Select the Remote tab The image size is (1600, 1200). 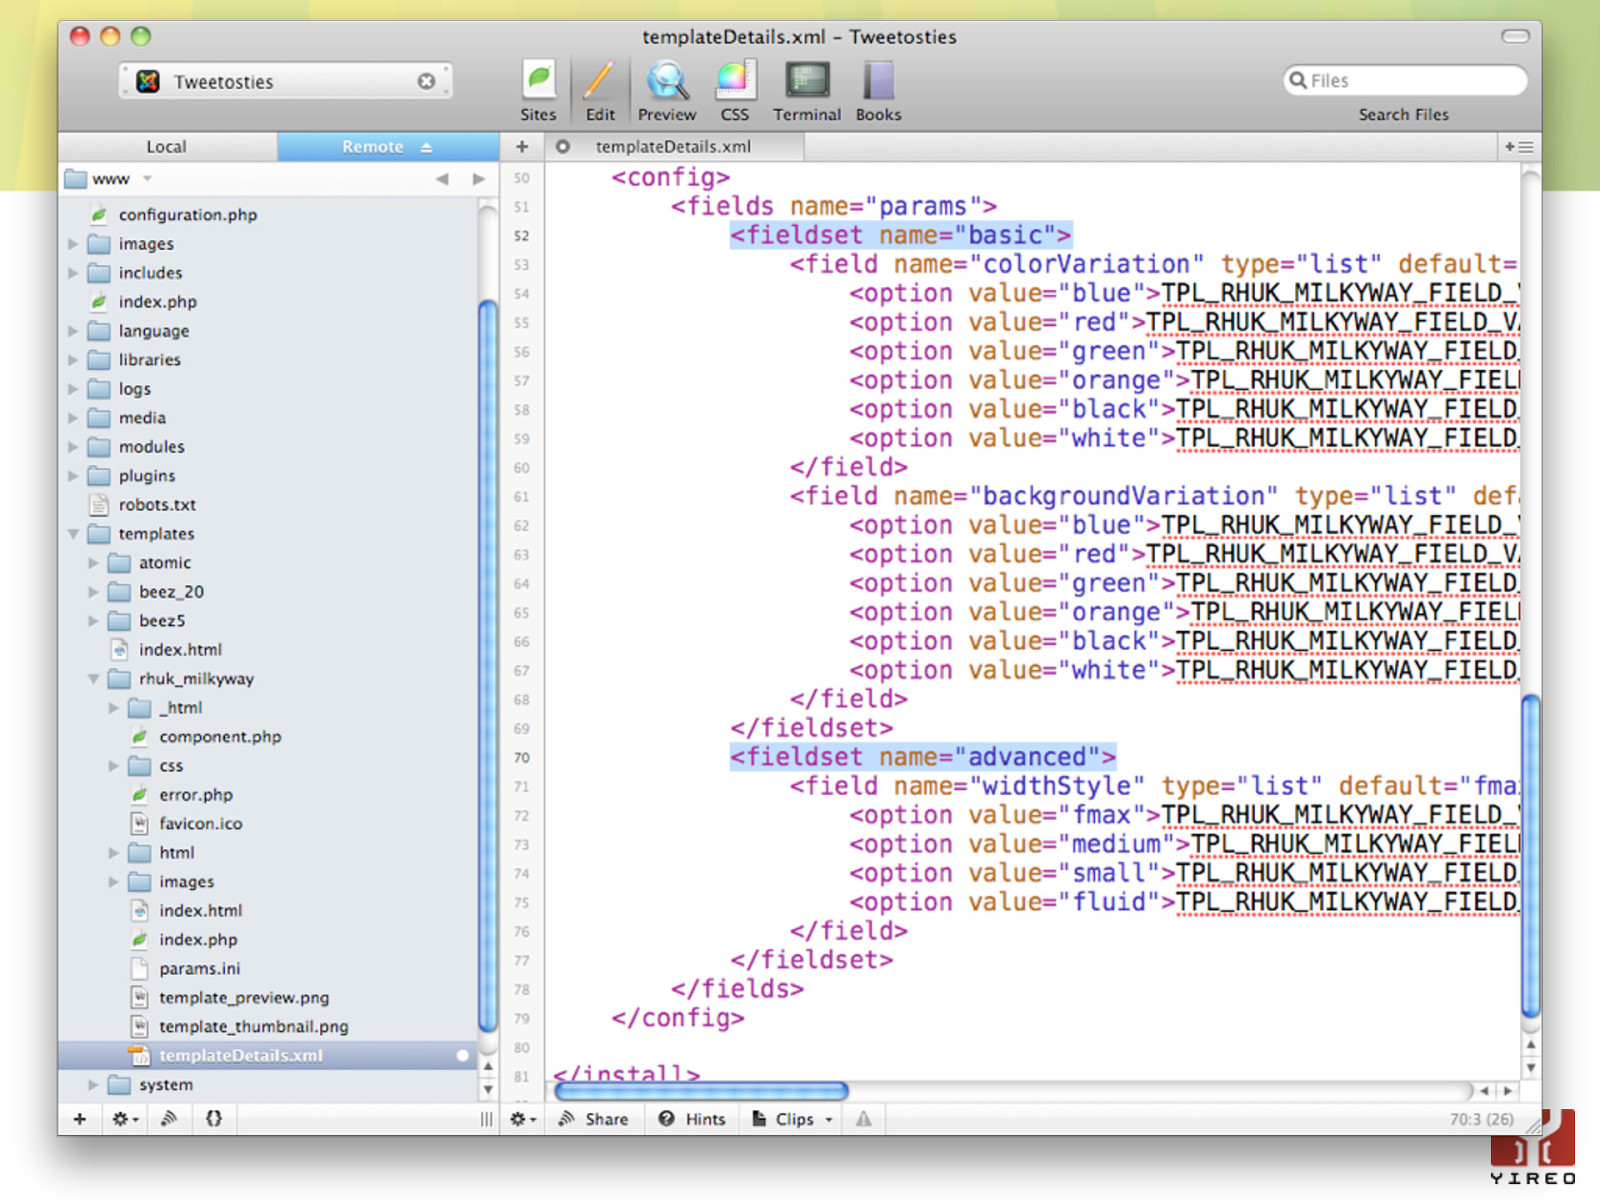(388, 147)
